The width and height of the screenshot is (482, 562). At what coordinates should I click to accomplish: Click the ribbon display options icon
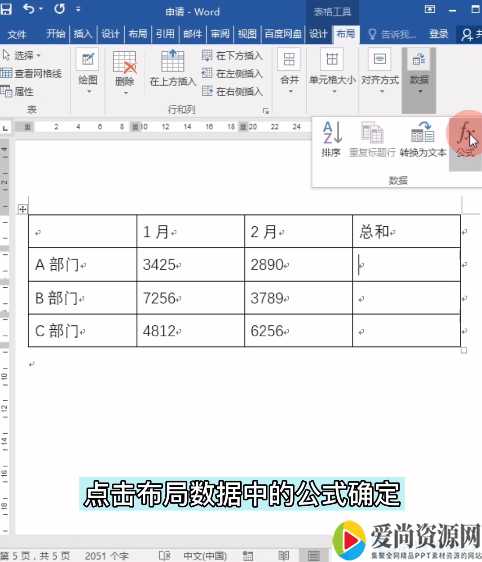click(430, 9)
